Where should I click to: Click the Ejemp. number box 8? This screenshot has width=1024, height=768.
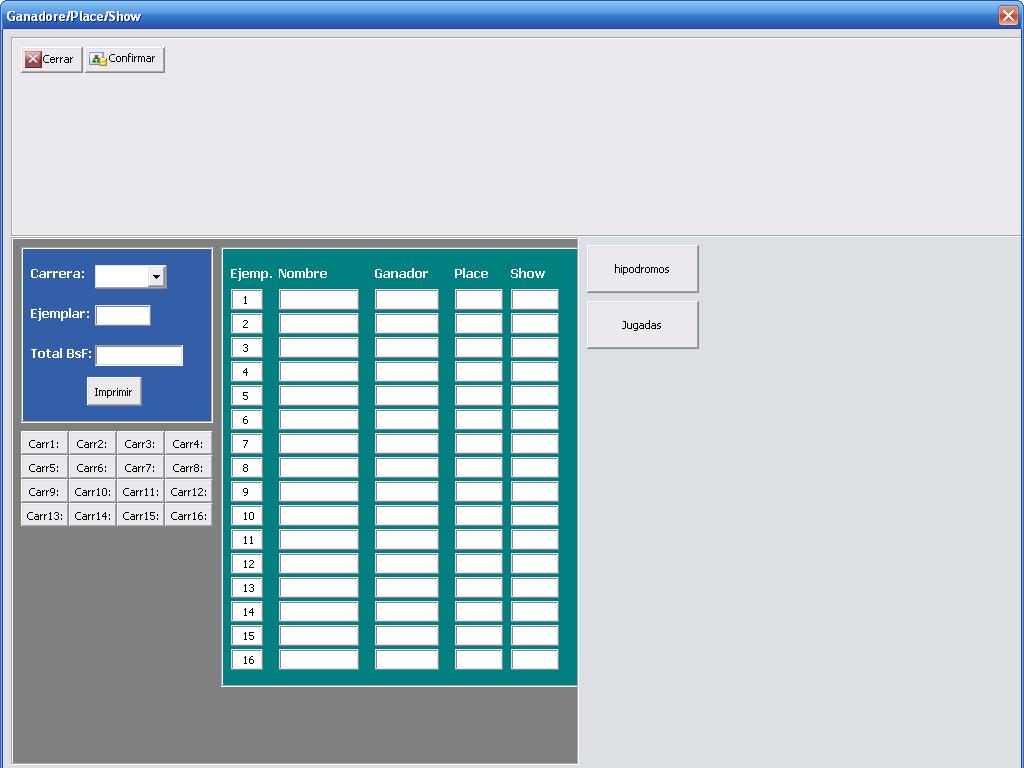click(x=247, y=468)
